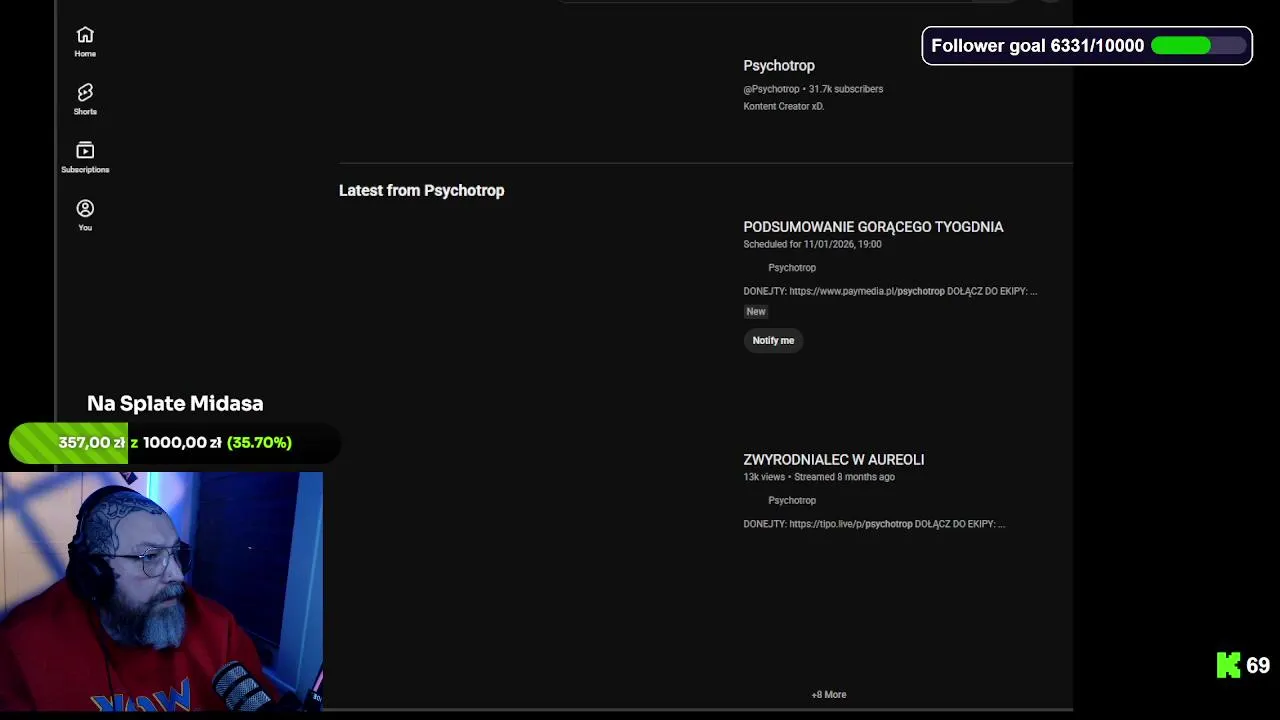The width and height of the screenshot is (1280, 720).
Task: Open video ZWYRODNIALEC W AUREOLI
Action: tap(833, 460)
